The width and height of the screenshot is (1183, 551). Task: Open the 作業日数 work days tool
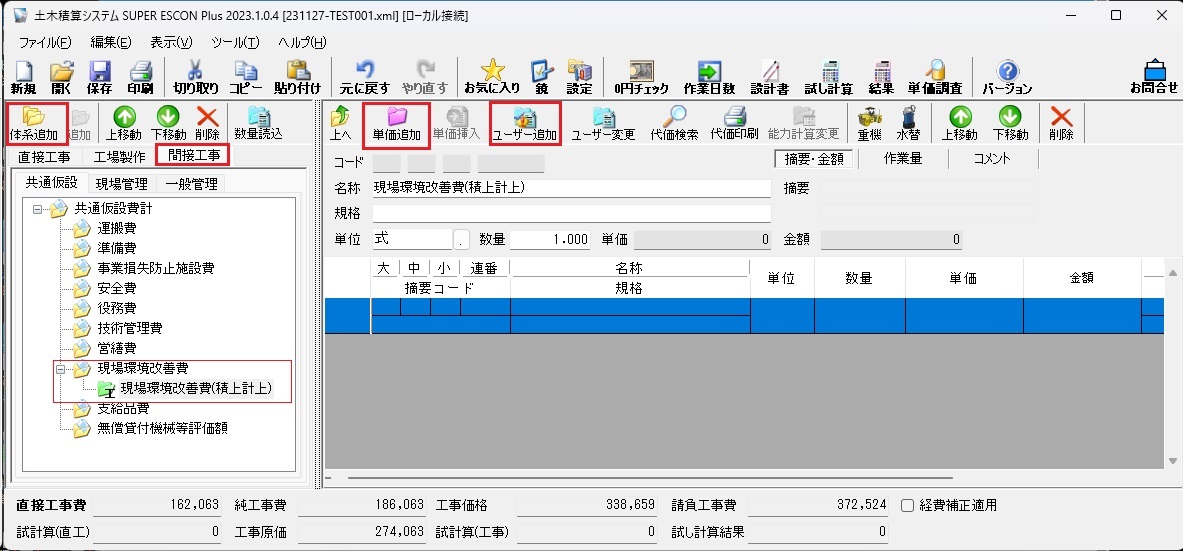click(709, 77)
